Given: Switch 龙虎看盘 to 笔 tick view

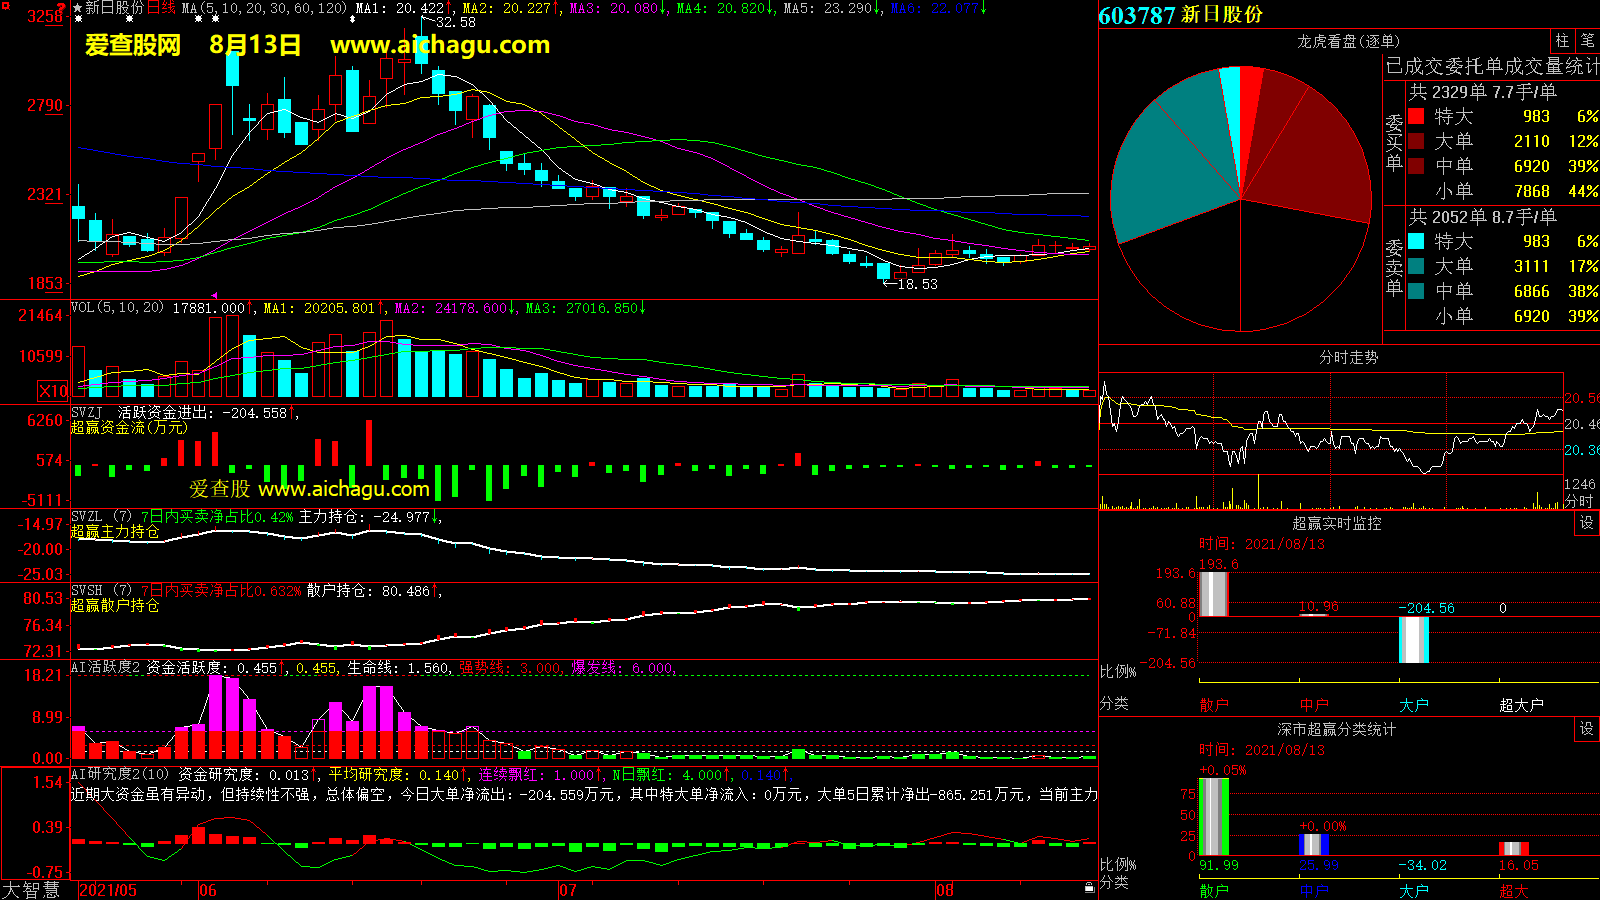Looking at the screenshot, I should 1587,41.
